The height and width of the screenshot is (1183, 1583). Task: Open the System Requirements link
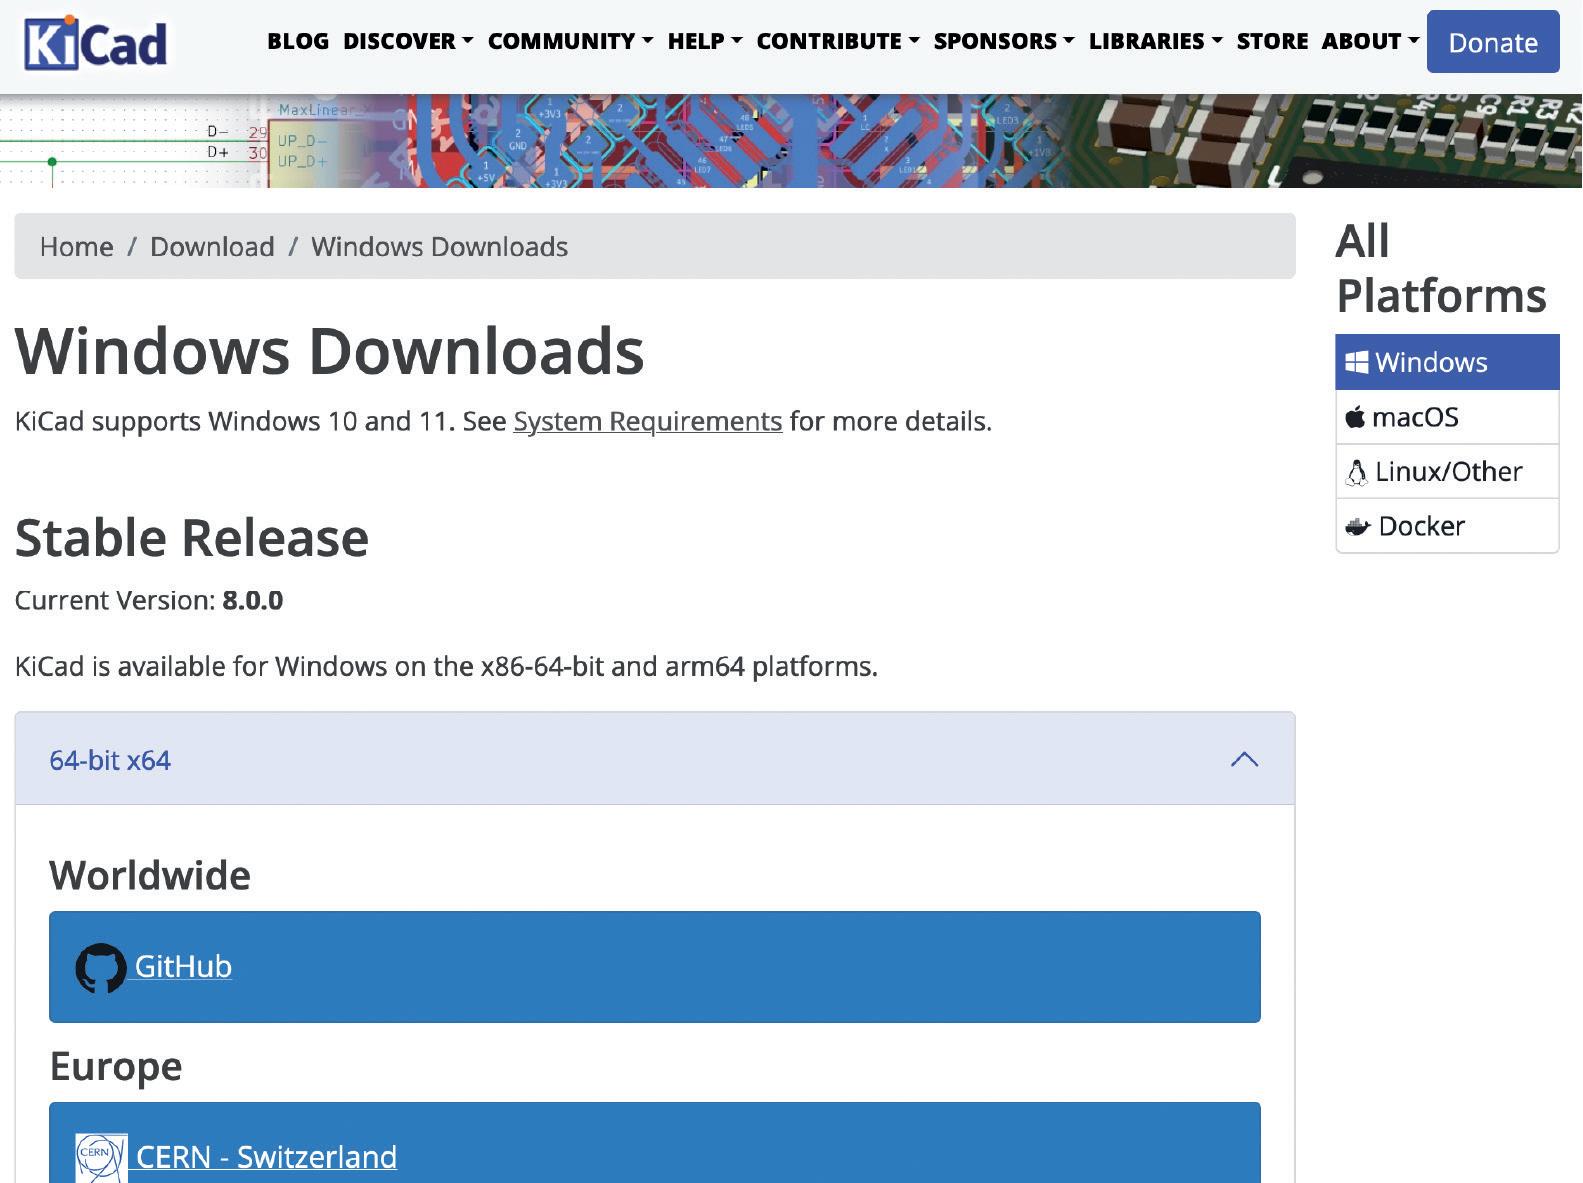[647, 421]
